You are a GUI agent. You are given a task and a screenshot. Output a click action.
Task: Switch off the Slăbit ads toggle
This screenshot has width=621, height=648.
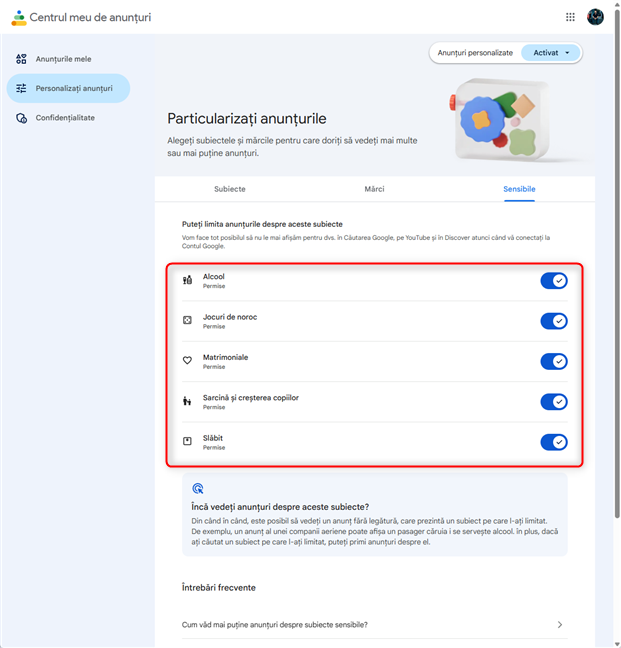554,442
